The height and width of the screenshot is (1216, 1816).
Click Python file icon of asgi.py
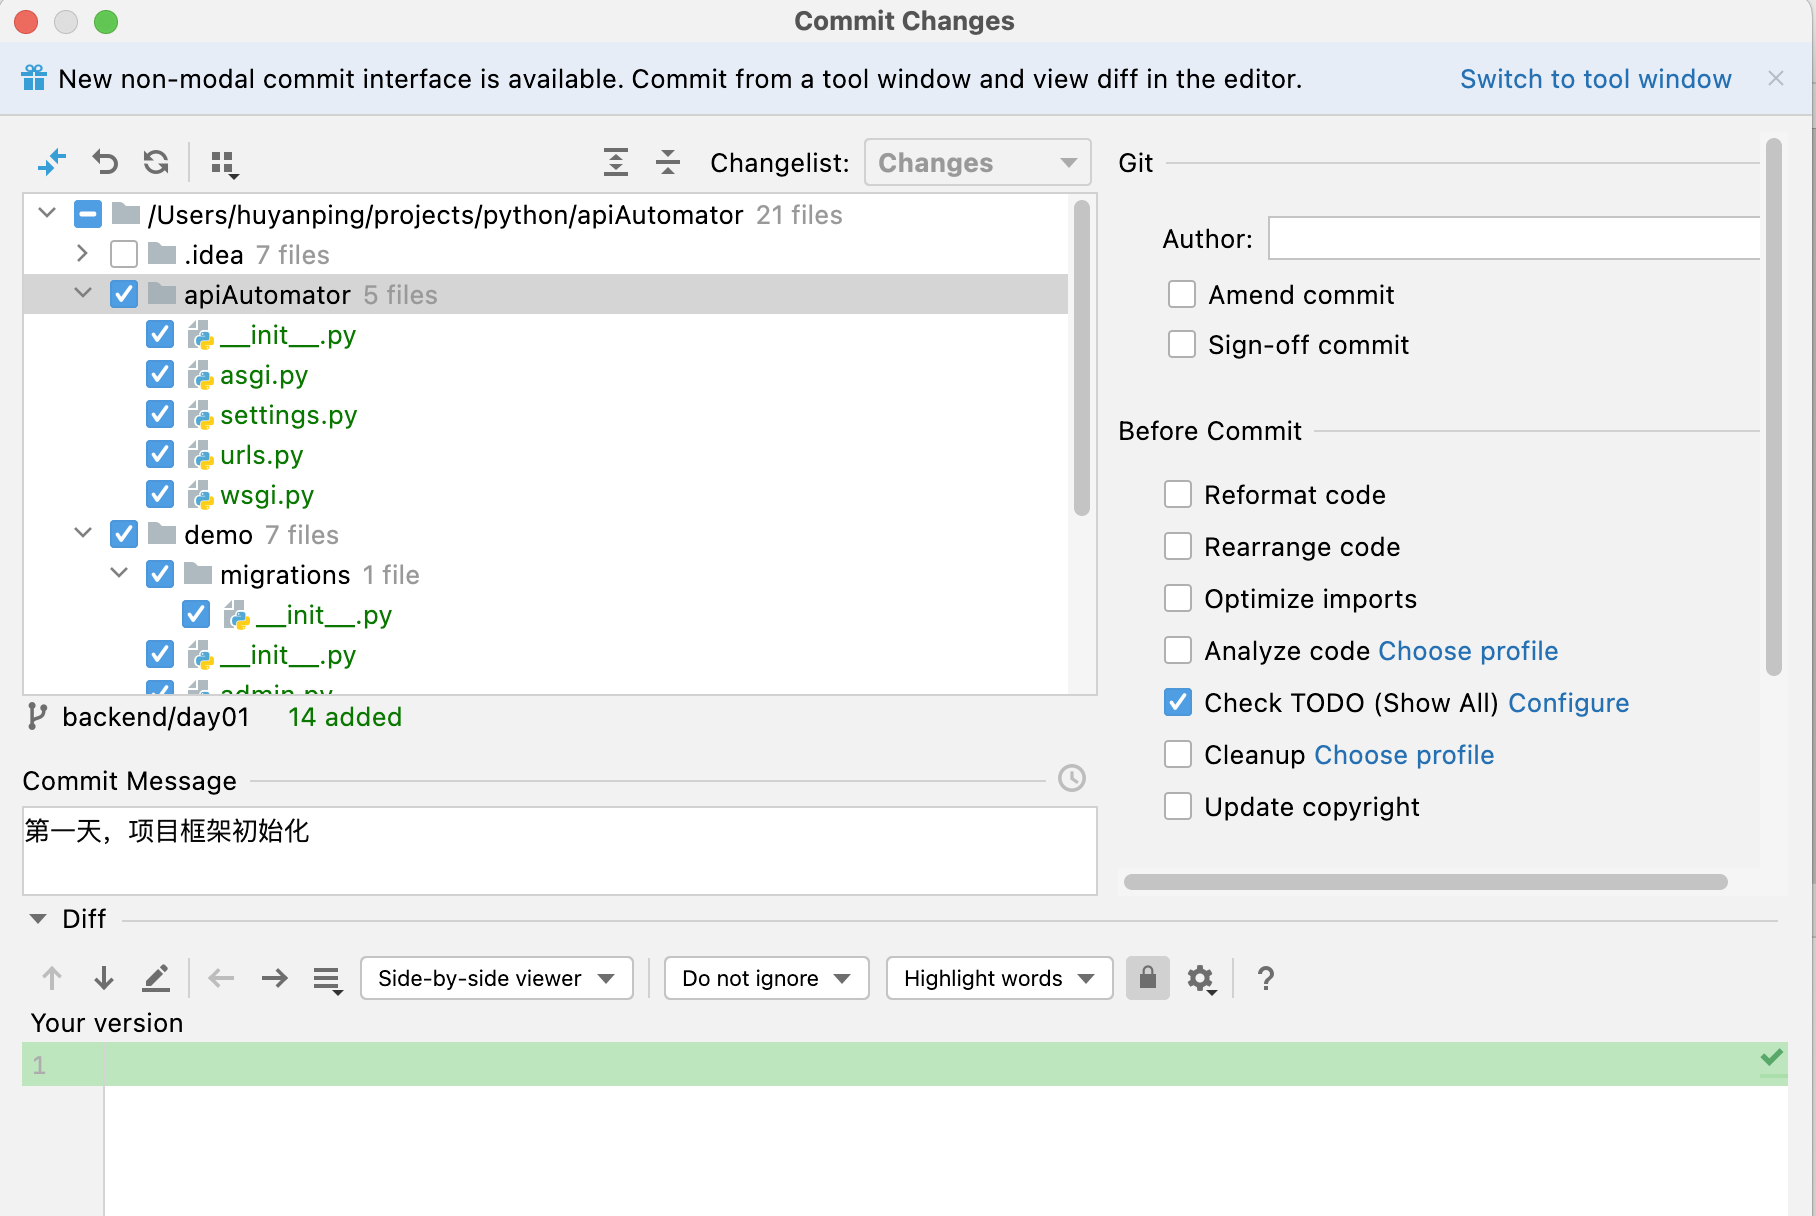(201, 375)
